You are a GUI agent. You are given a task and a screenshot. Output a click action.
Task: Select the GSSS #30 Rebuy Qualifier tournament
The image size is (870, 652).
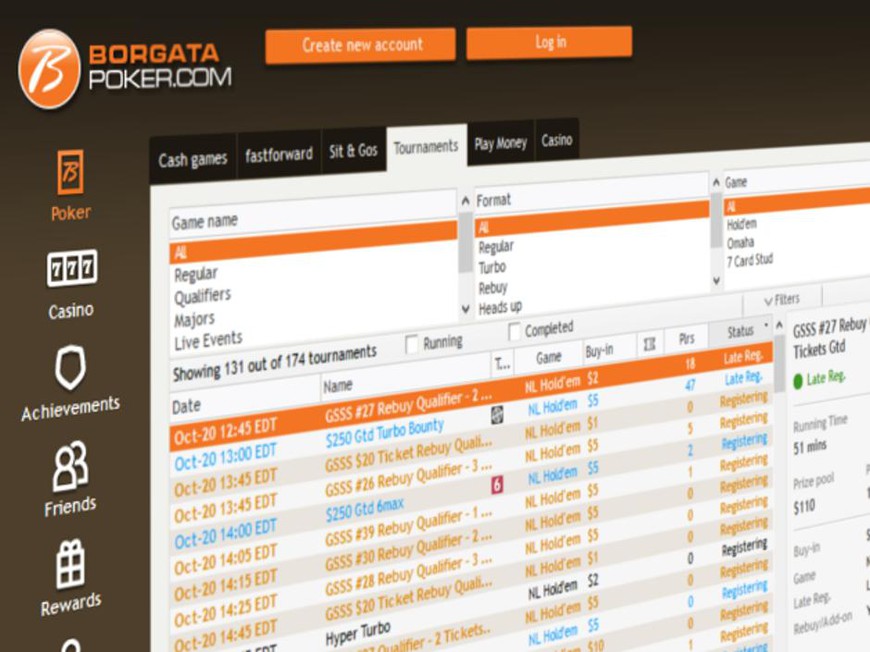[408, 551]
